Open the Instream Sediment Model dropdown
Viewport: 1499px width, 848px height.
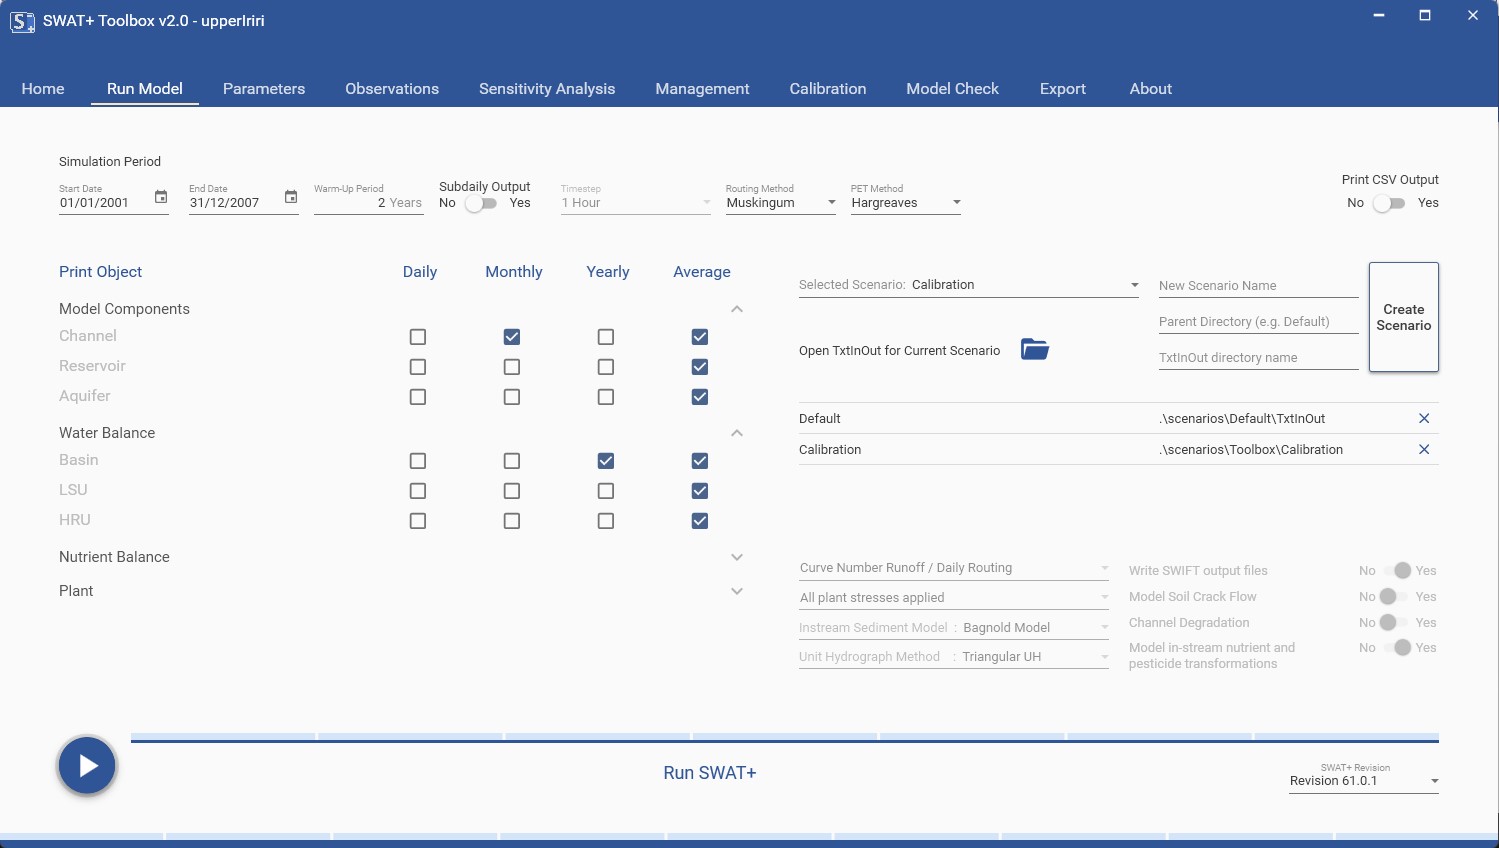954,628
